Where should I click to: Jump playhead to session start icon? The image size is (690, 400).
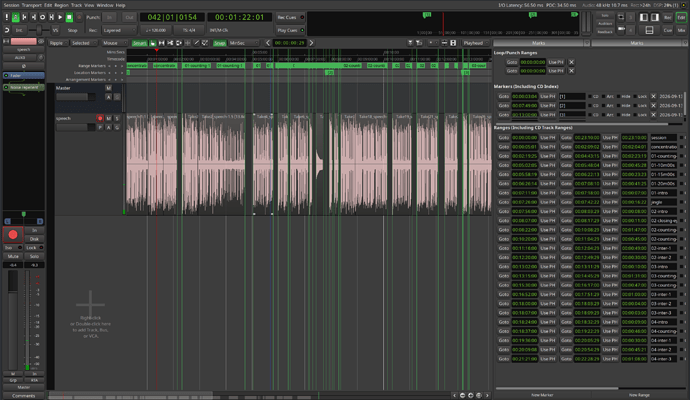tap(25, 17)
